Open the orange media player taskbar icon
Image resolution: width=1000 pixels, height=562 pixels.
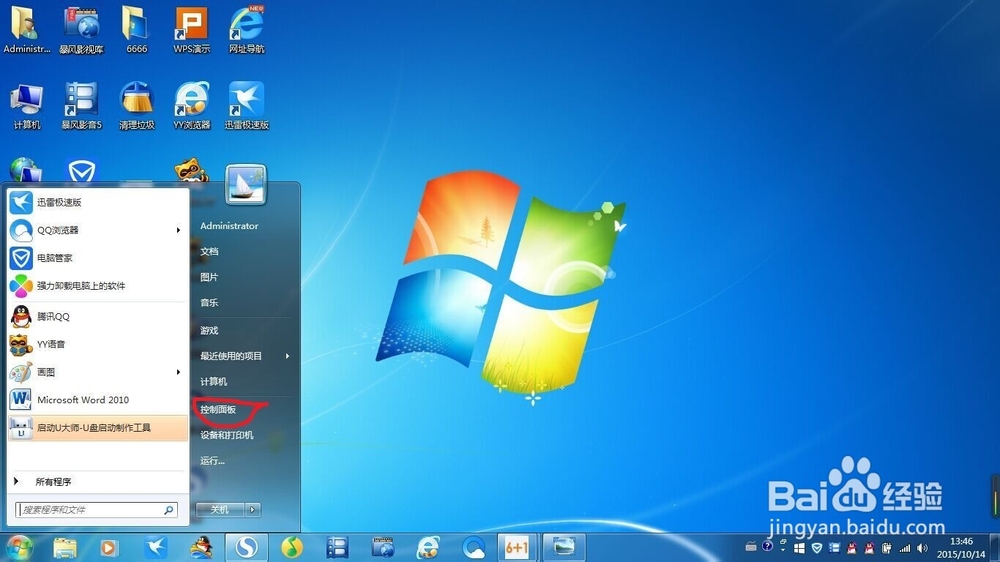[108, 547]
